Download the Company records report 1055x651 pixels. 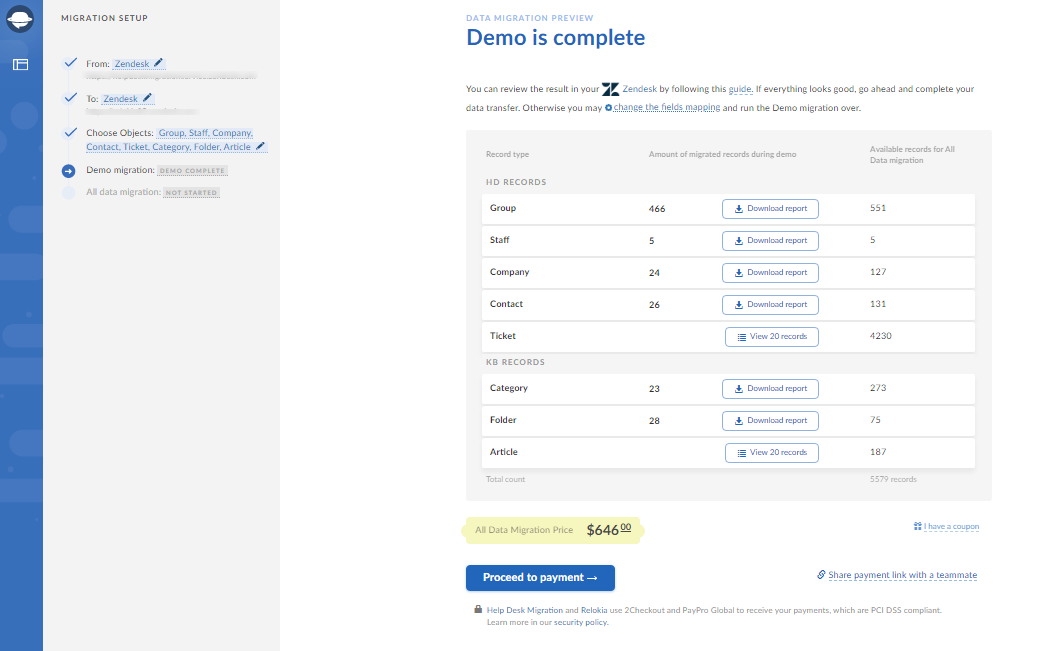coord(770,273)
